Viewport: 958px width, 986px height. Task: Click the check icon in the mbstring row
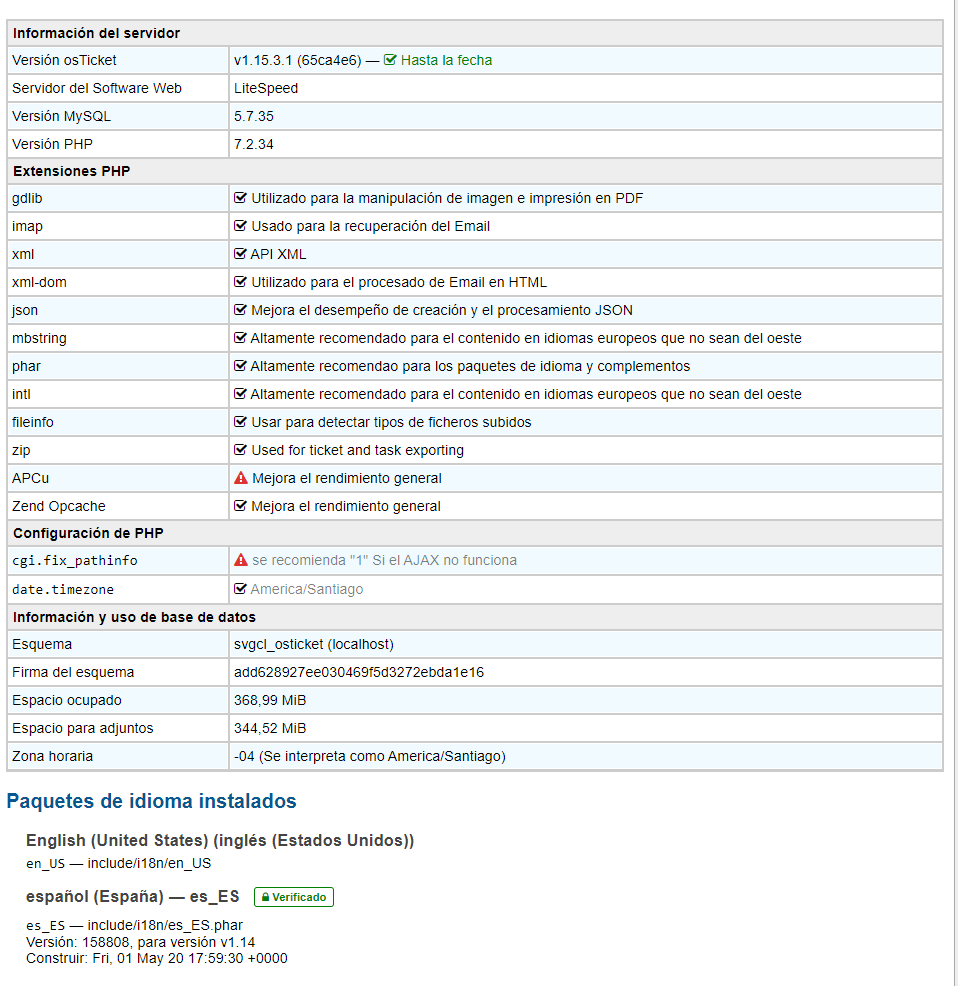240,338
